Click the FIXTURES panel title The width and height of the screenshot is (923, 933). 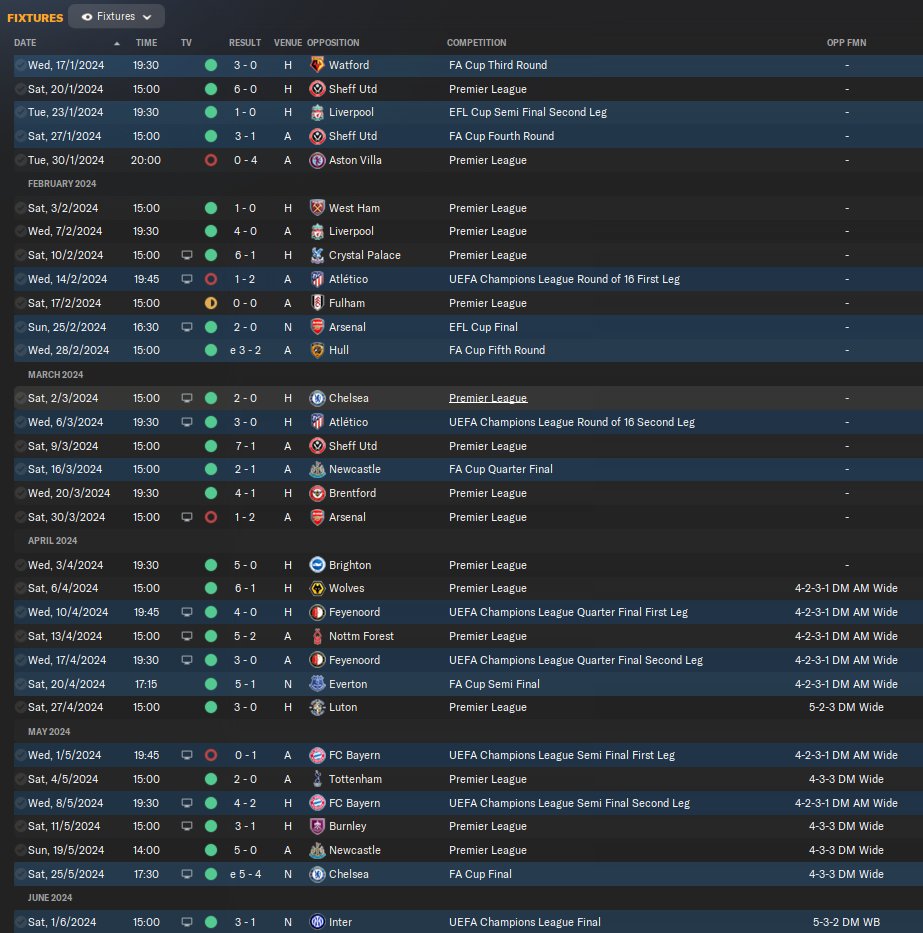35,18
